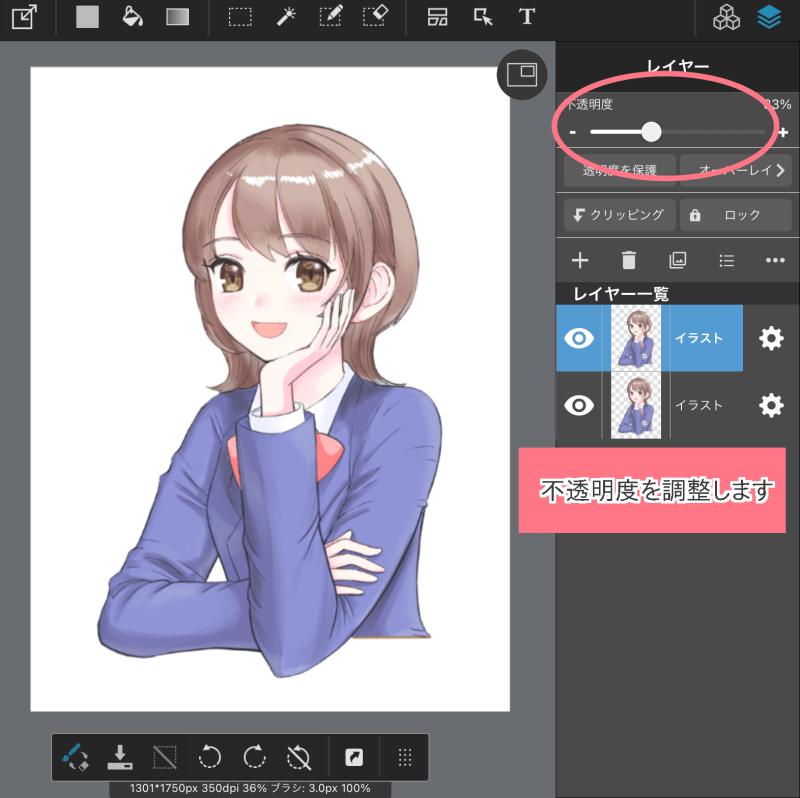800x798 pixels.
Task: Hide the top イラスト layer
Action: [580, 338]
